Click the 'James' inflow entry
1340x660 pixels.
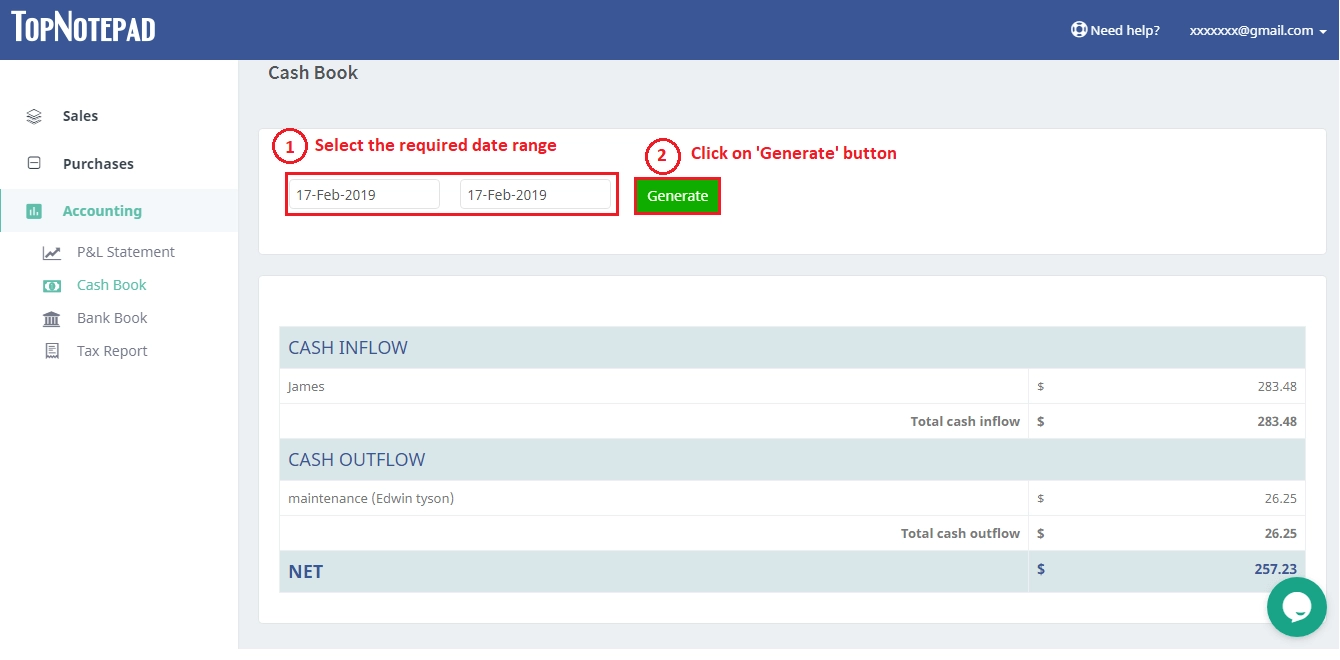coord(306,386)
